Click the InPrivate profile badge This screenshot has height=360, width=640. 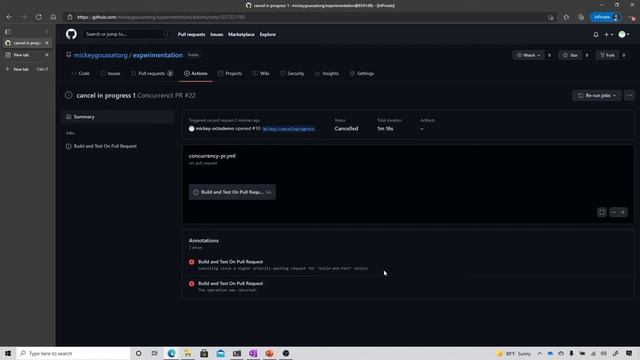pos(606,17)
